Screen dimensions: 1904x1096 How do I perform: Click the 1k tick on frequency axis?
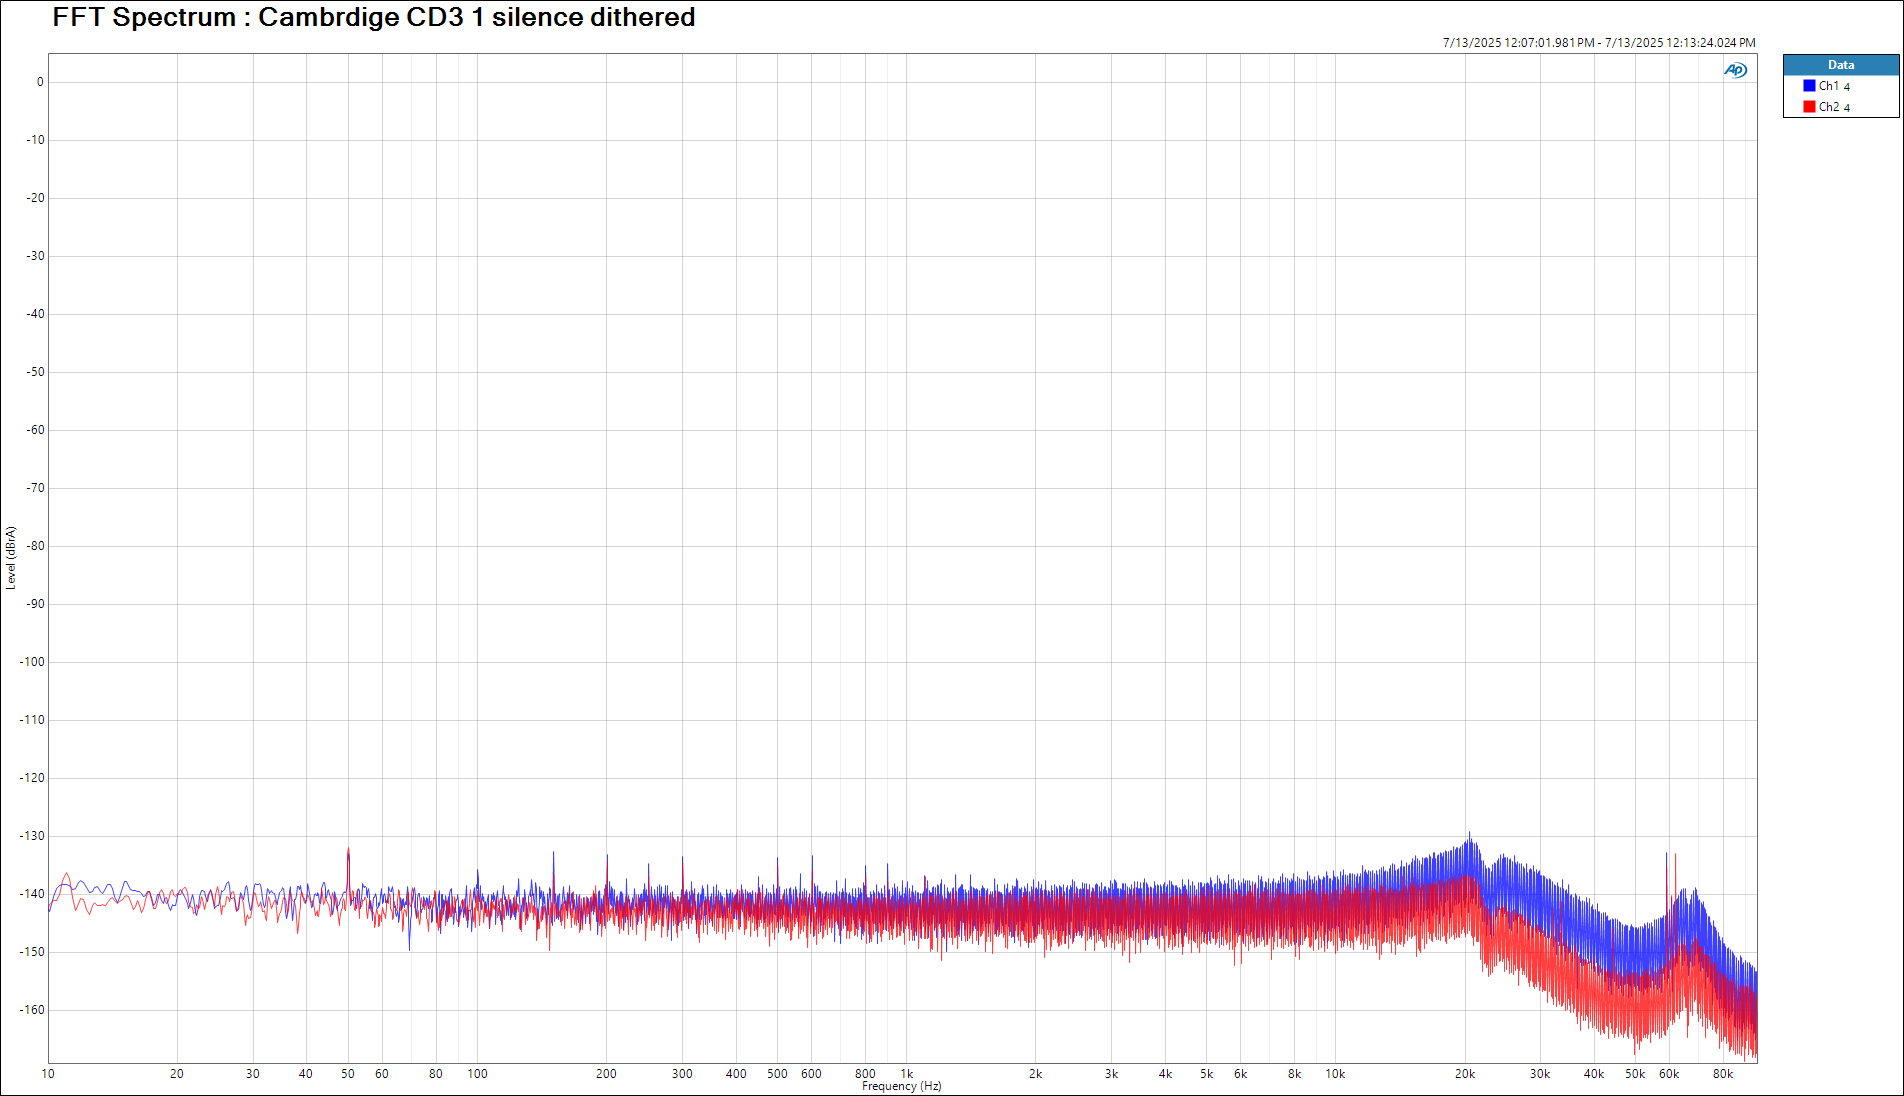click(x=907, y=1074)
